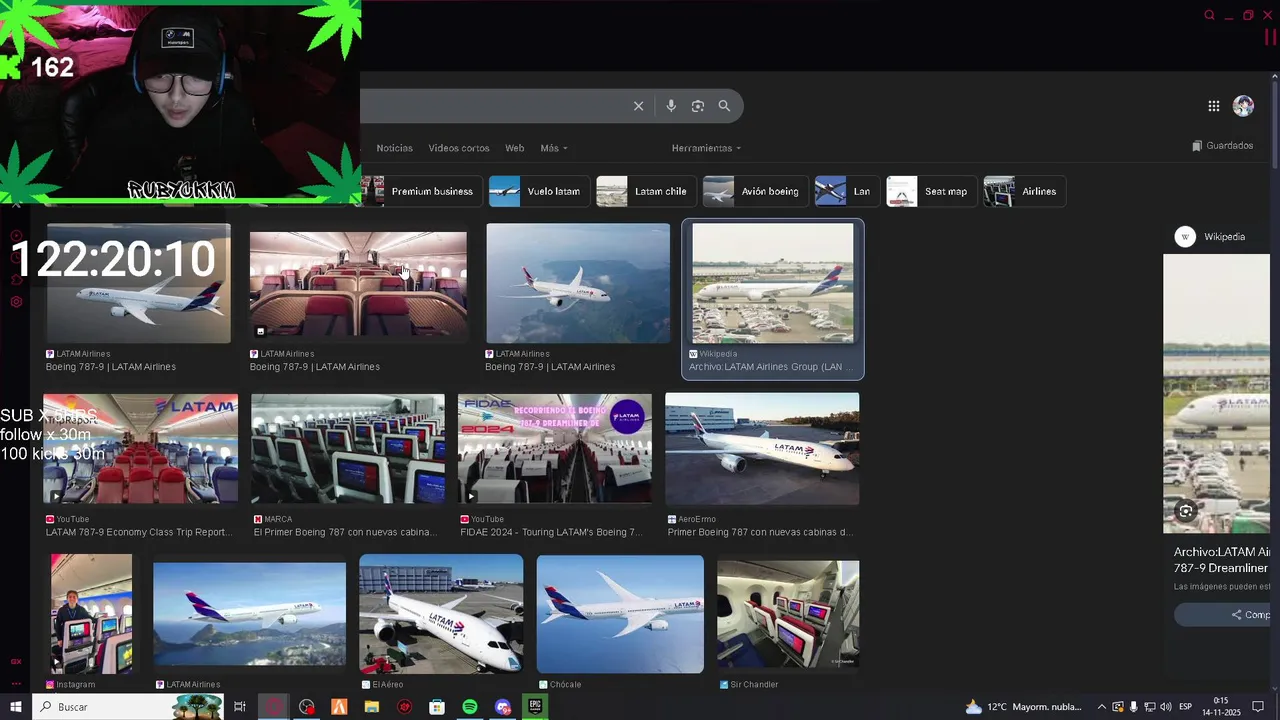
Task: Open the El Aéreo LATAM plane image
Action: pos(441,614)
